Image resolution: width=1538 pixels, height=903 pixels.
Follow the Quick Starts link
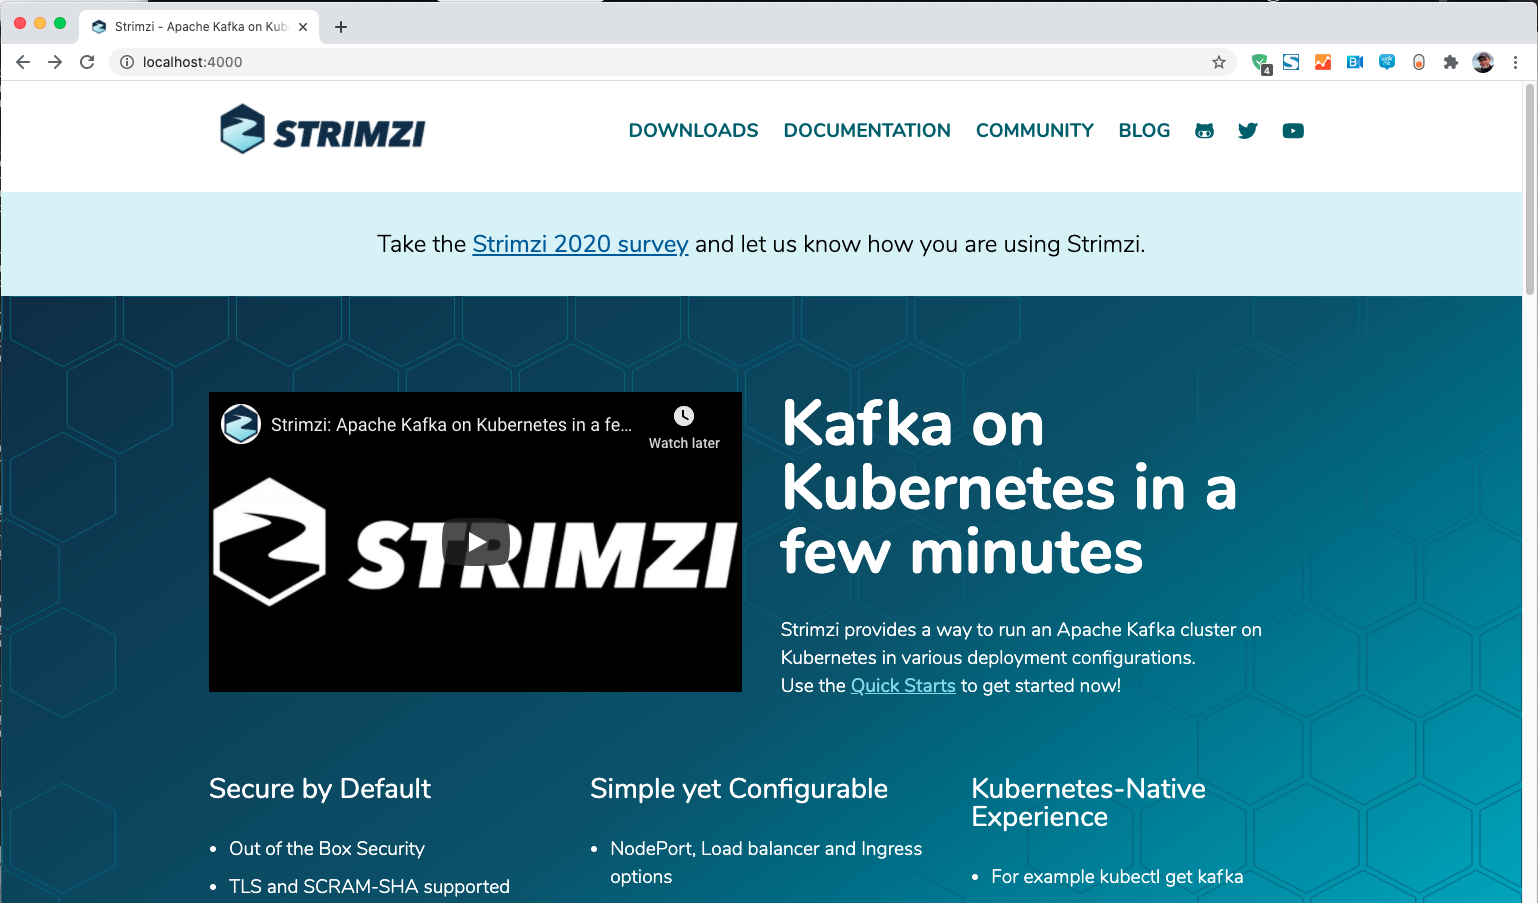click(903, 686)
